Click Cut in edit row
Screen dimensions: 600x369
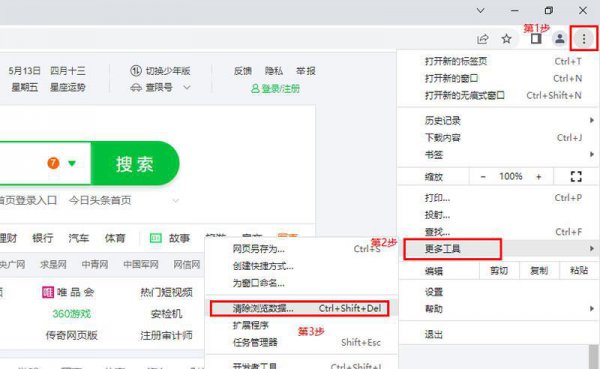coord(499,271)
